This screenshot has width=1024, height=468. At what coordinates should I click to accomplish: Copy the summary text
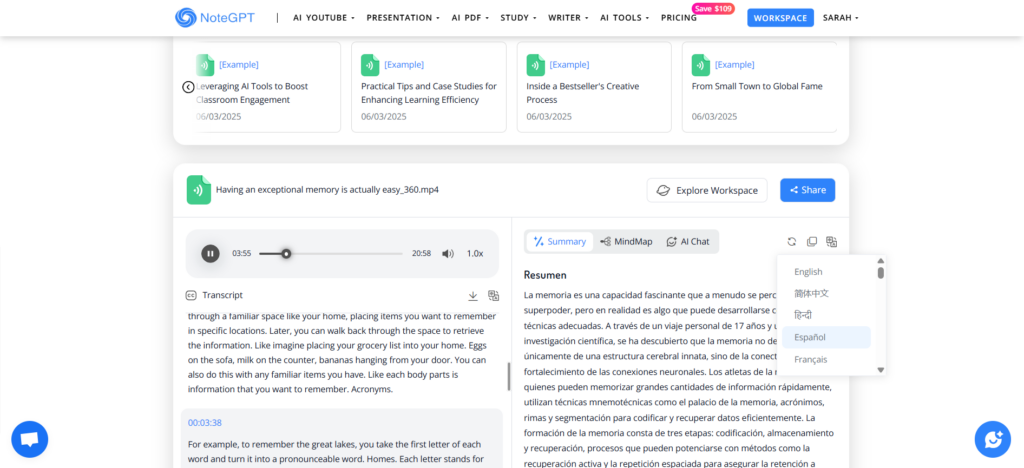click(x=812, y=242)
